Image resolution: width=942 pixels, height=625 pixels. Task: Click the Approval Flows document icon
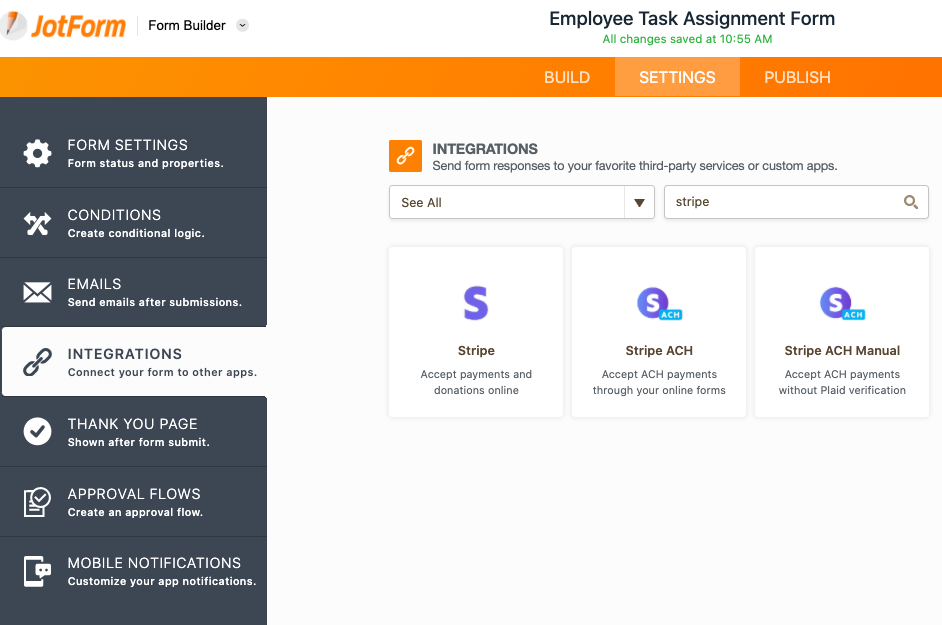37,502
